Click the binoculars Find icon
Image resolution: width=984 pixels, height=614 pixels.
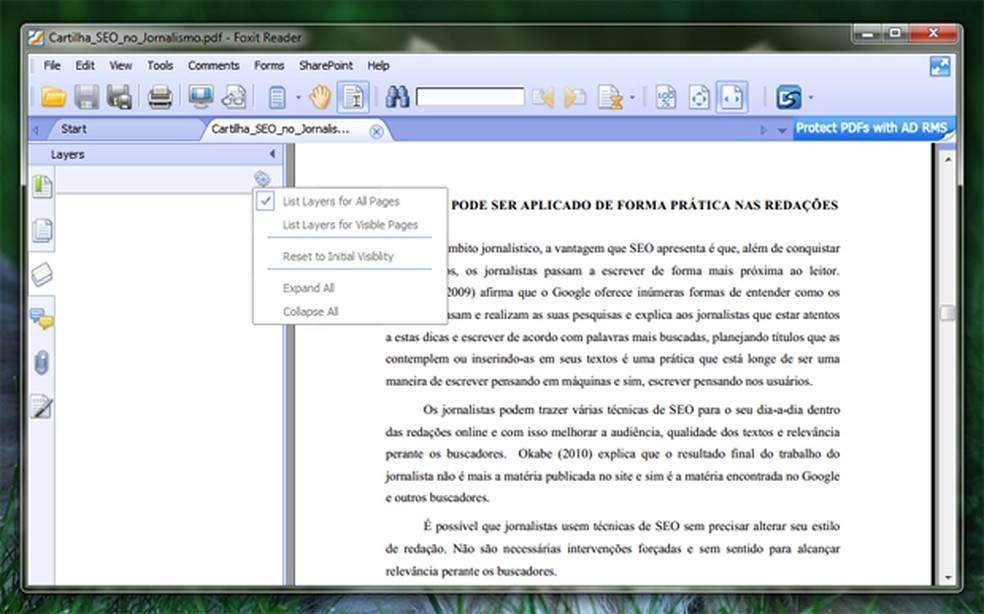click(x=397, y=97)
